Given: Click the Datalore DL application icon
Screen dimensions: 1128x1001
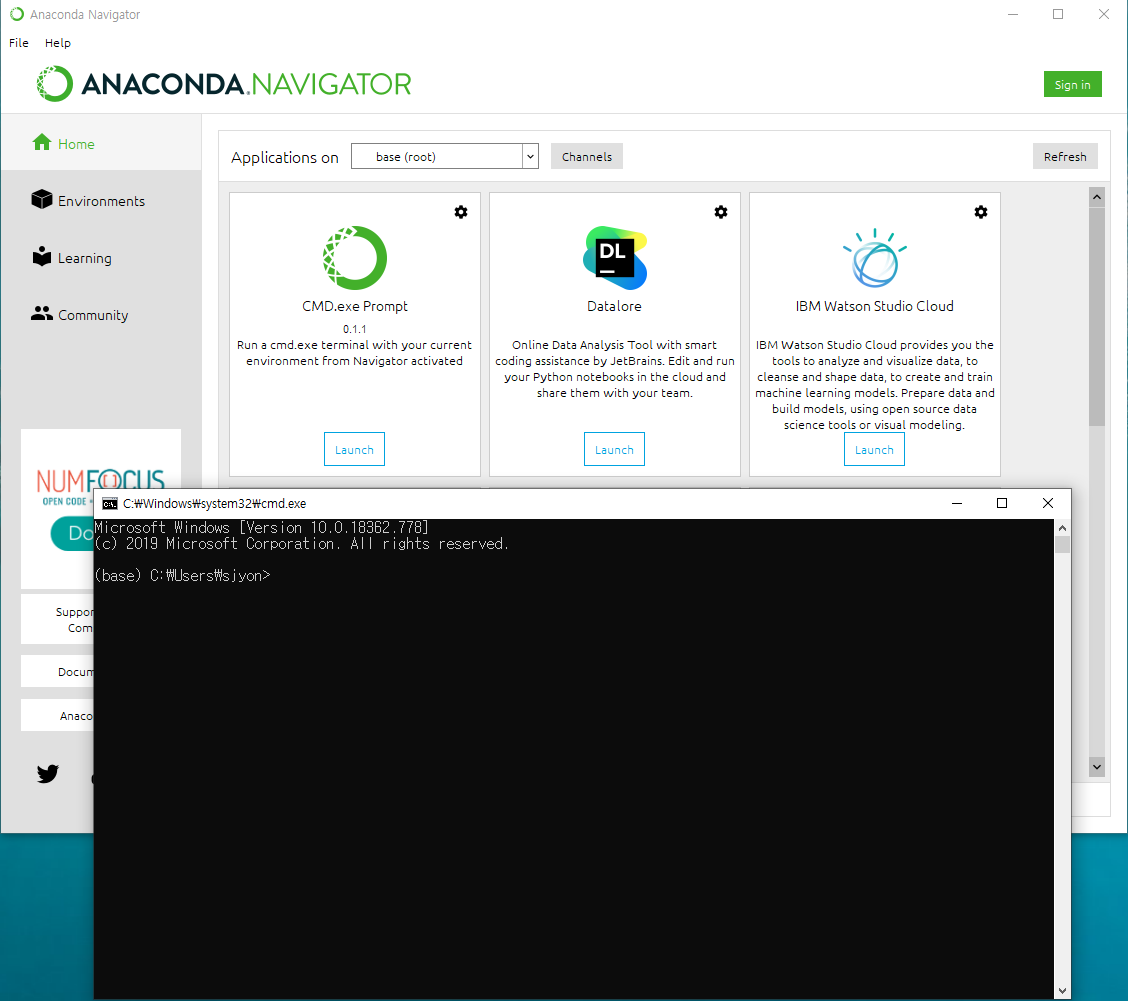Looking at the screenshot, I should 614,258.
